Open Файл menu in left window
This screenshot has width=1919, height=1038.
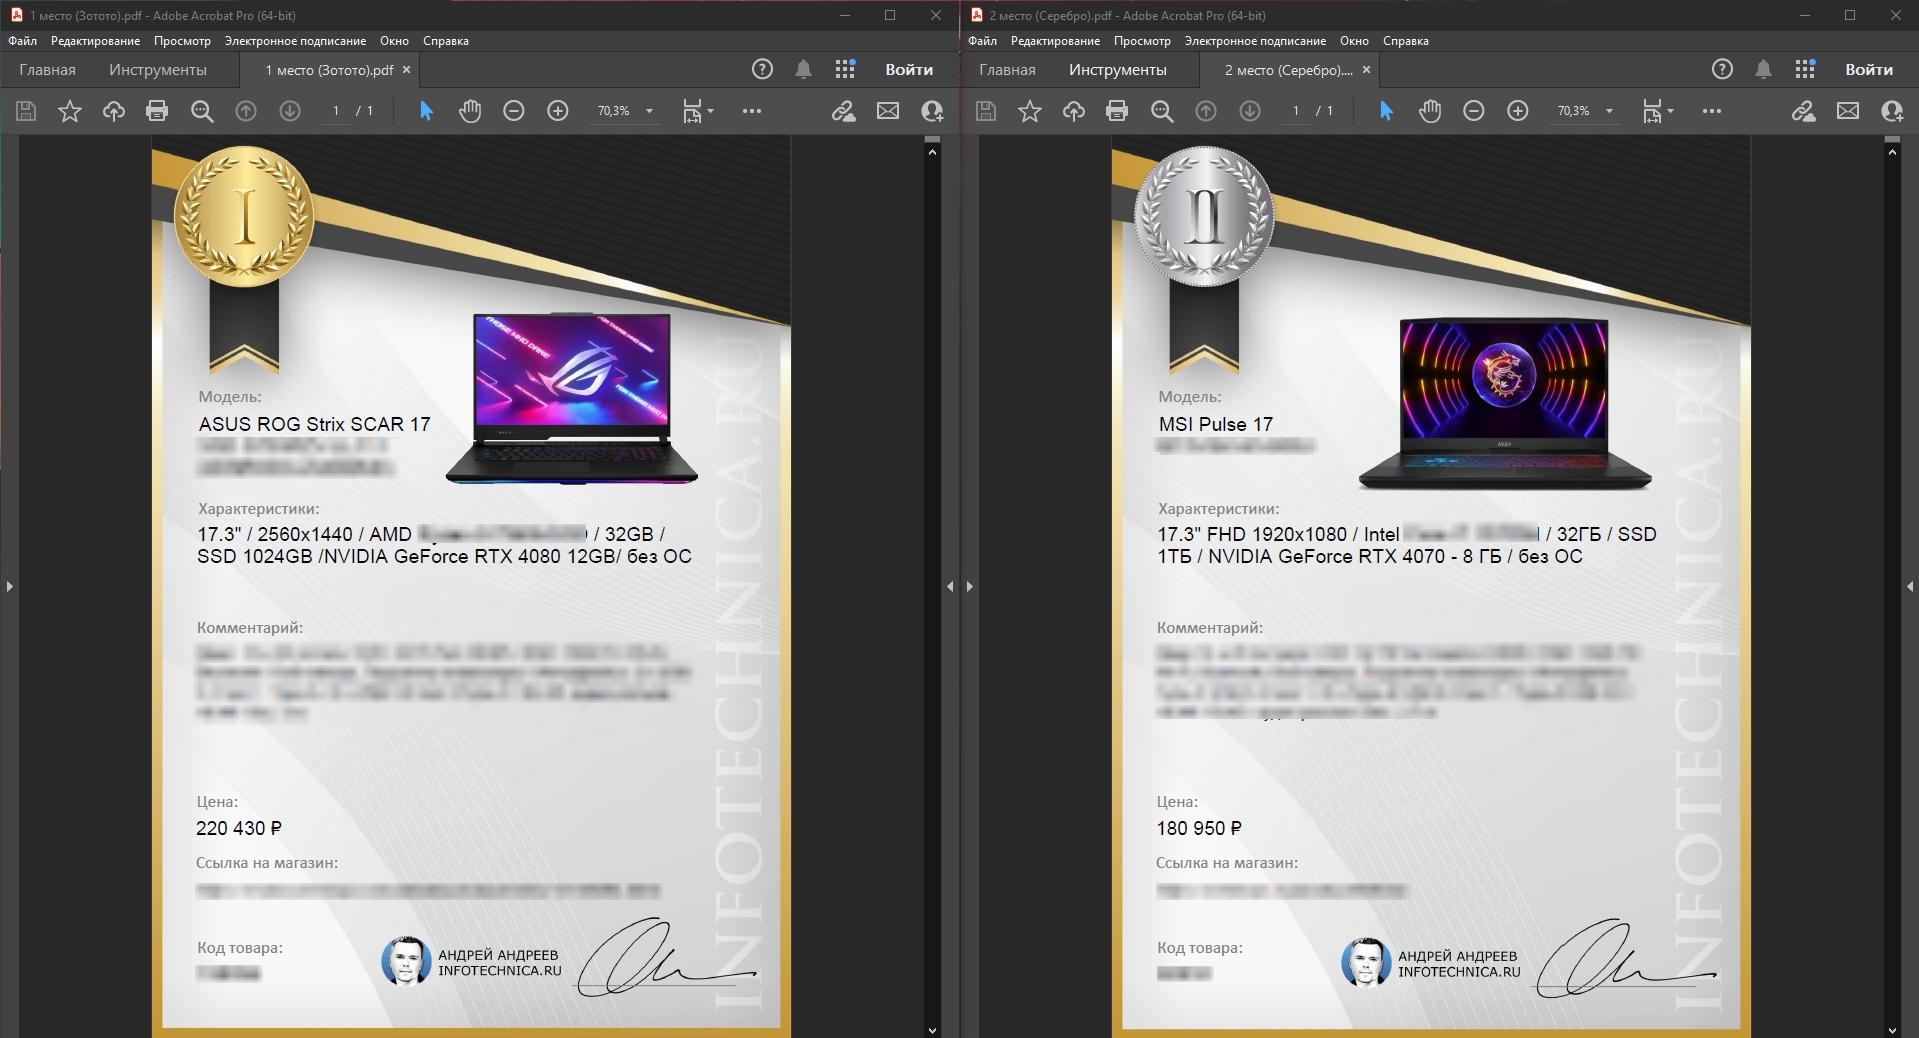click(x=23, y=41)
